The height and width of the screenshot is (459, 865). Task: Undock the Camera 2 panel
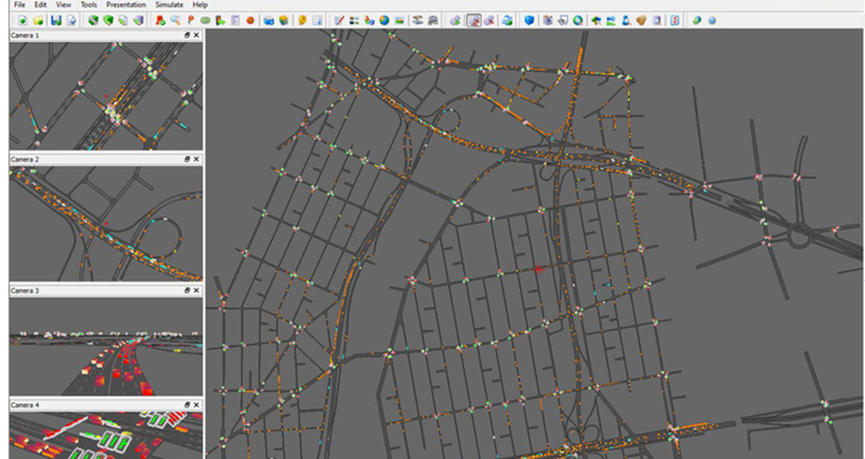[x=187, y=159]
